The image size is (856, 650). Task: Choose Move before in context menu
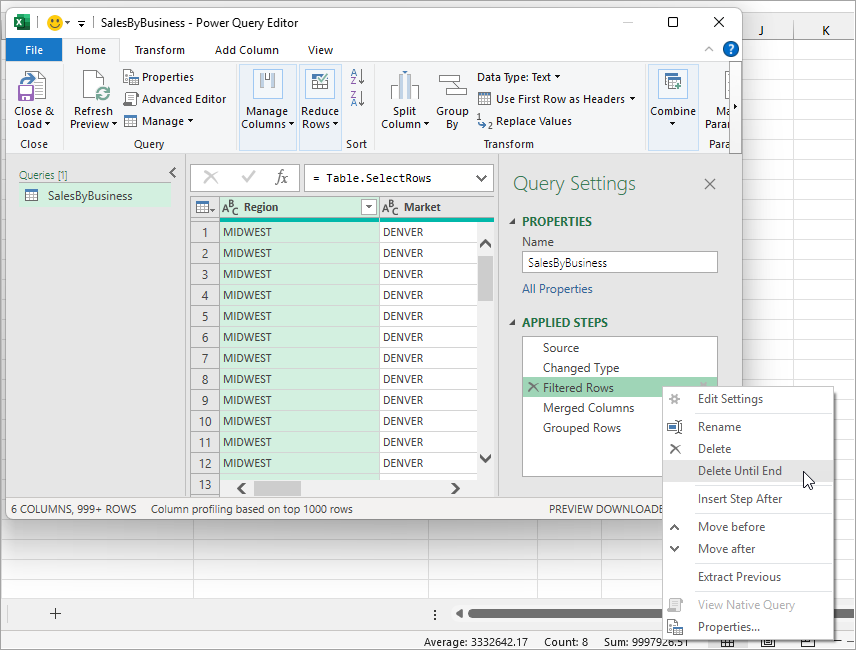(748, 527)
